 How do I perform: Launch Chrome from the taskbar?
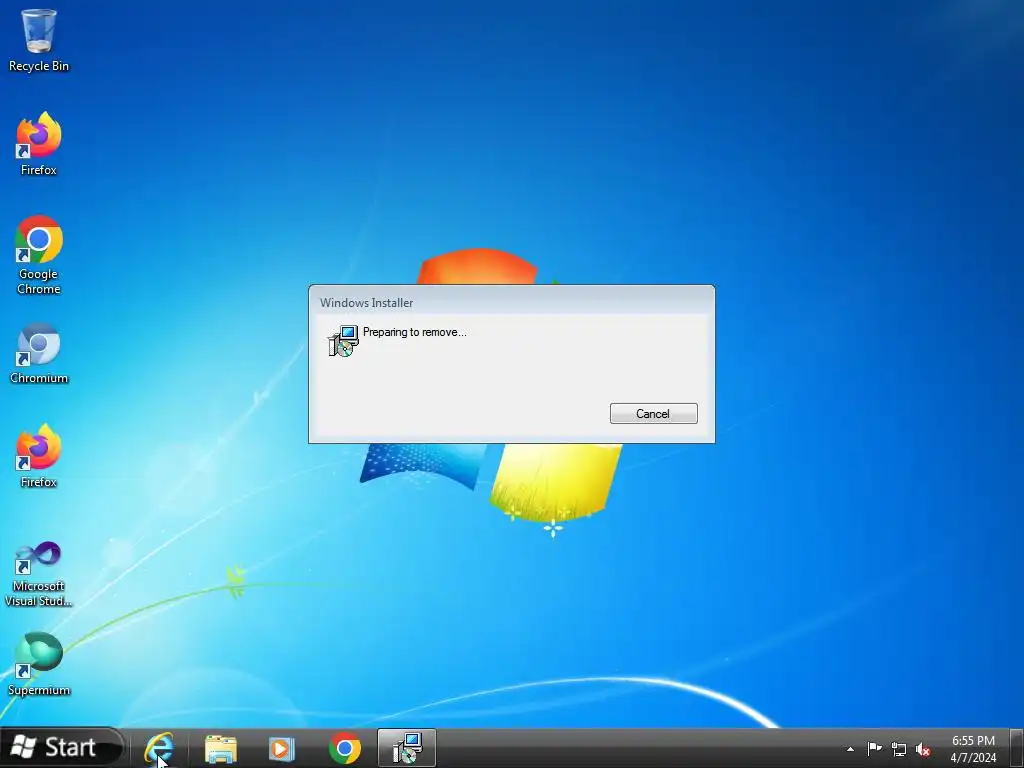[345, 748]
